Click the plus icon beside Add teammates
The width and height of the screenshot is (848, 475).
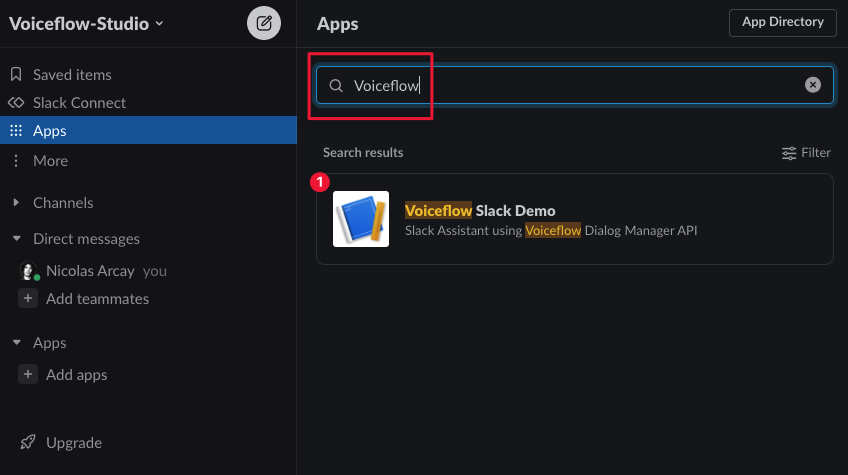(28, 298)
